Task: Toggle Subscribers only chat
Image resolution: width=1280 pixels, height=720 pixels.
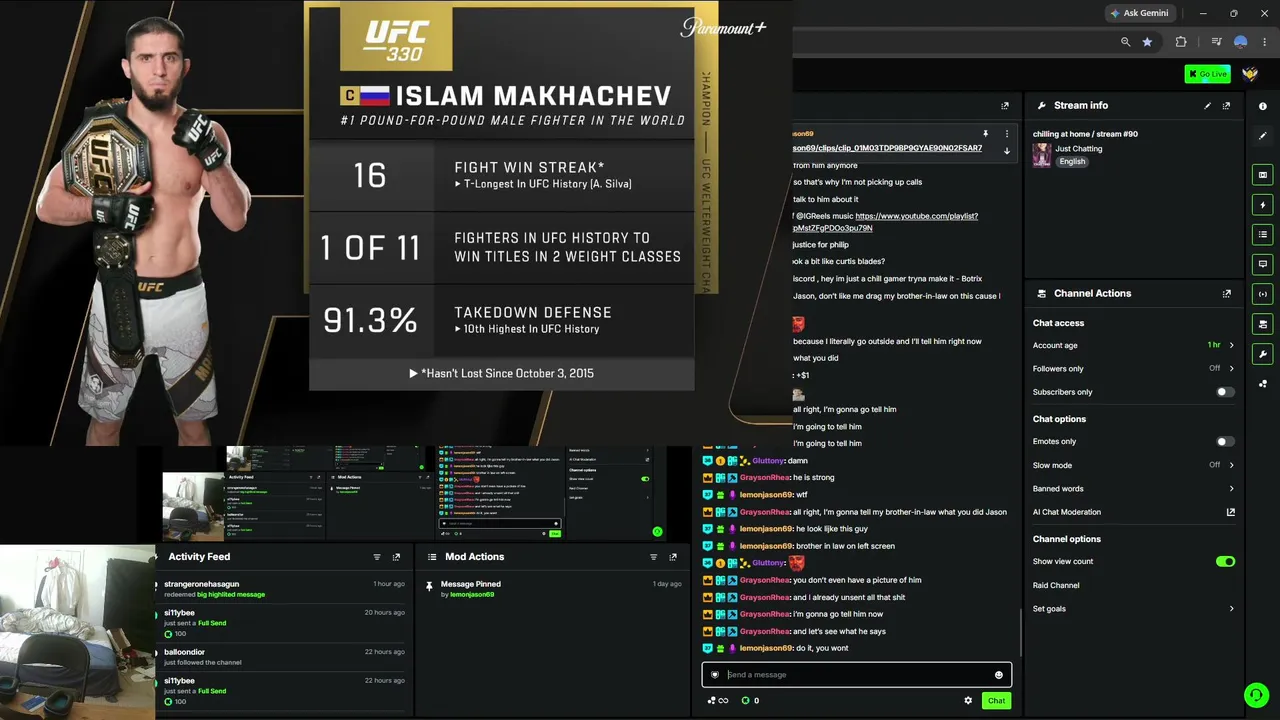Action: coord(1225,392)
